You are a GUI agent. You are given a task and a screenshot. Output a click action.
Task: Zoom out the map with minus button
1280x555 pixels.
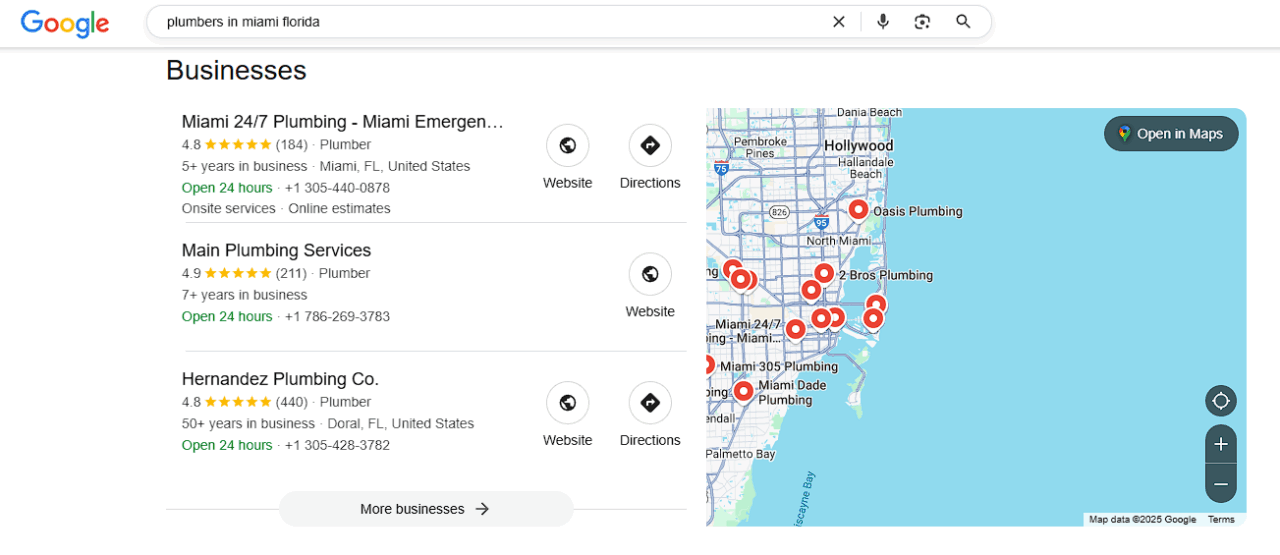click(x=1221, y=484)
